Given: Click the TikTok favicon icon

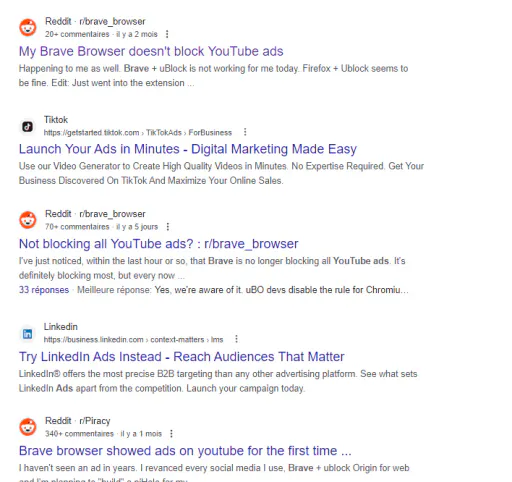Looking at the screenshot, I should (x=28, y=126).
